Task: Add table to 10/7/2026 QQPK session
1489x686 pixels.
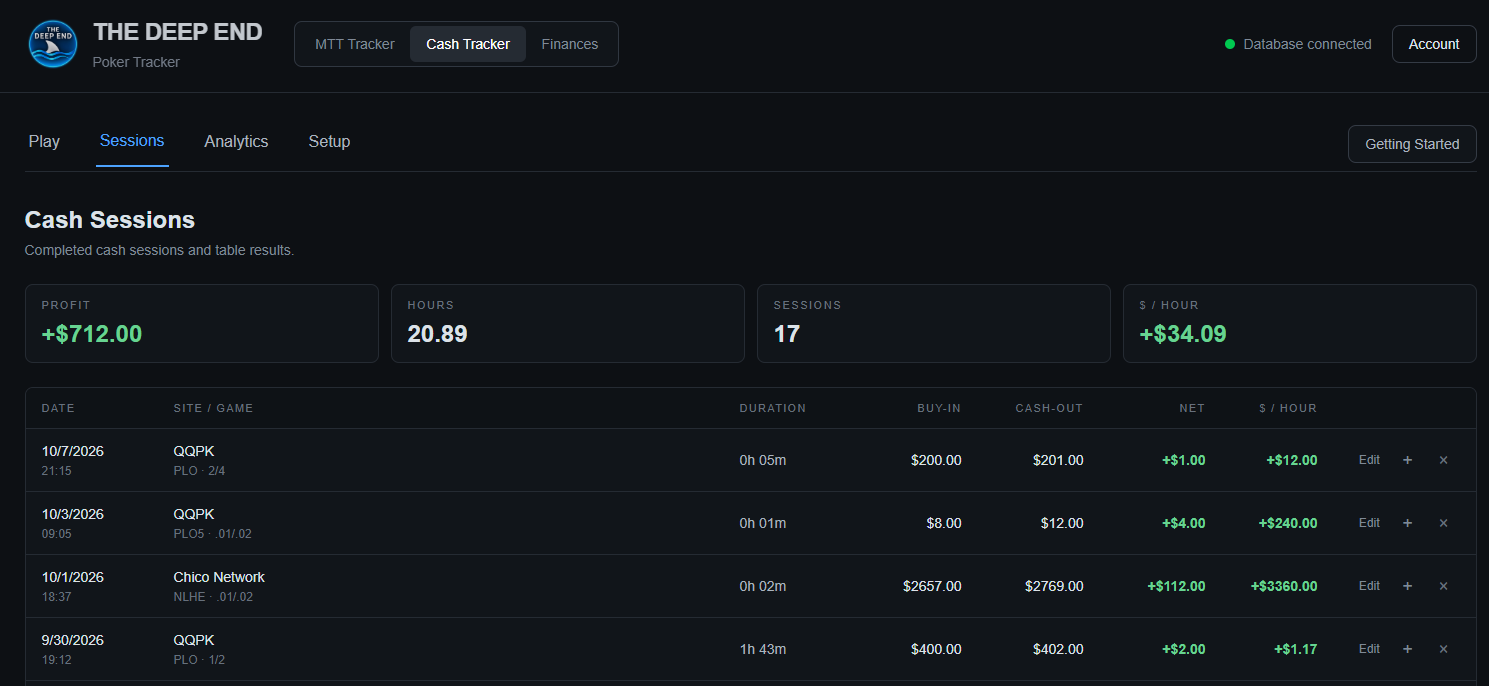Action: coord(1407,460)
